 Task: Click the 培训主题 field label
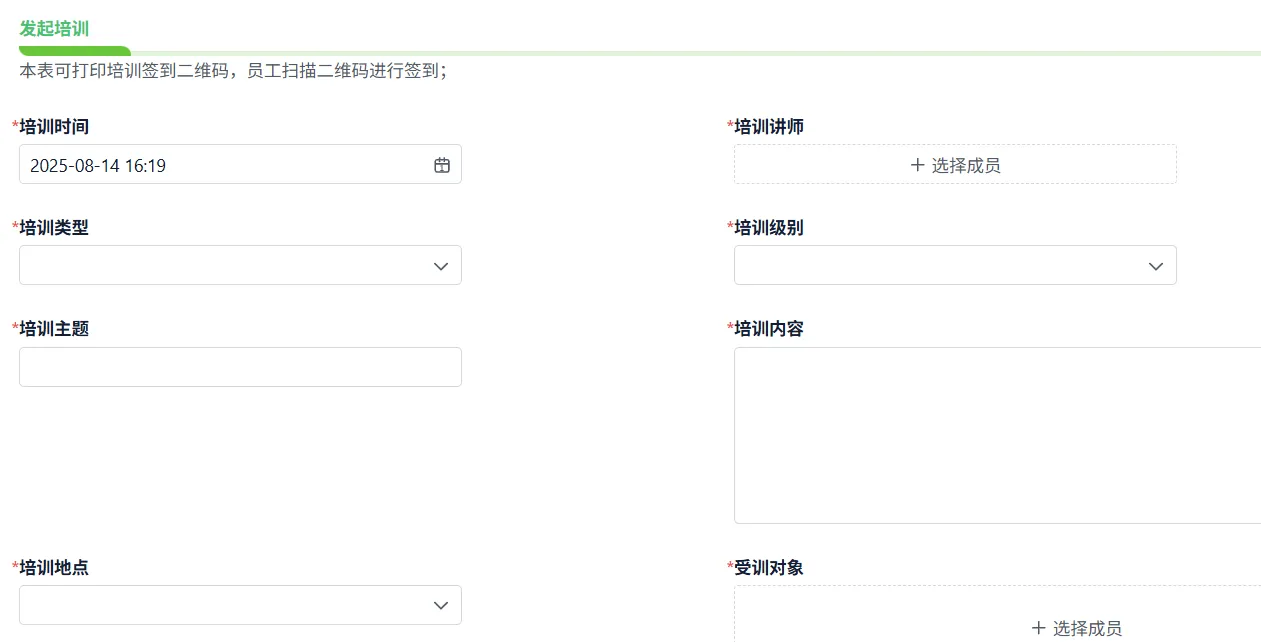(54, 329)
